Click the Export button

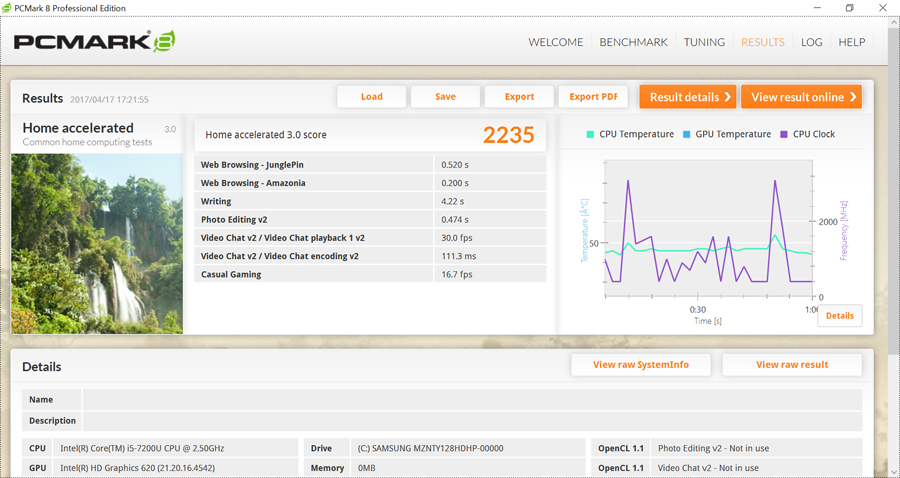tap(519, 97)
